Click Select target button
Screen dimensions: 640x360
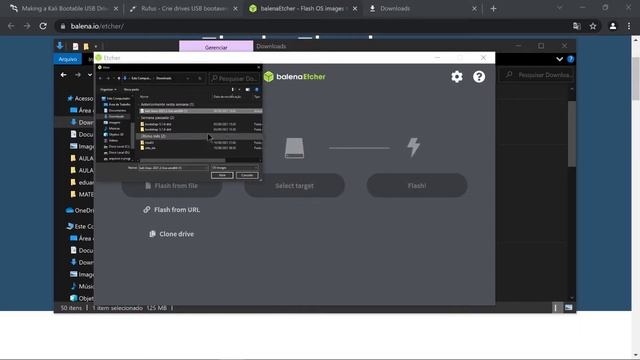click(294, 186)
